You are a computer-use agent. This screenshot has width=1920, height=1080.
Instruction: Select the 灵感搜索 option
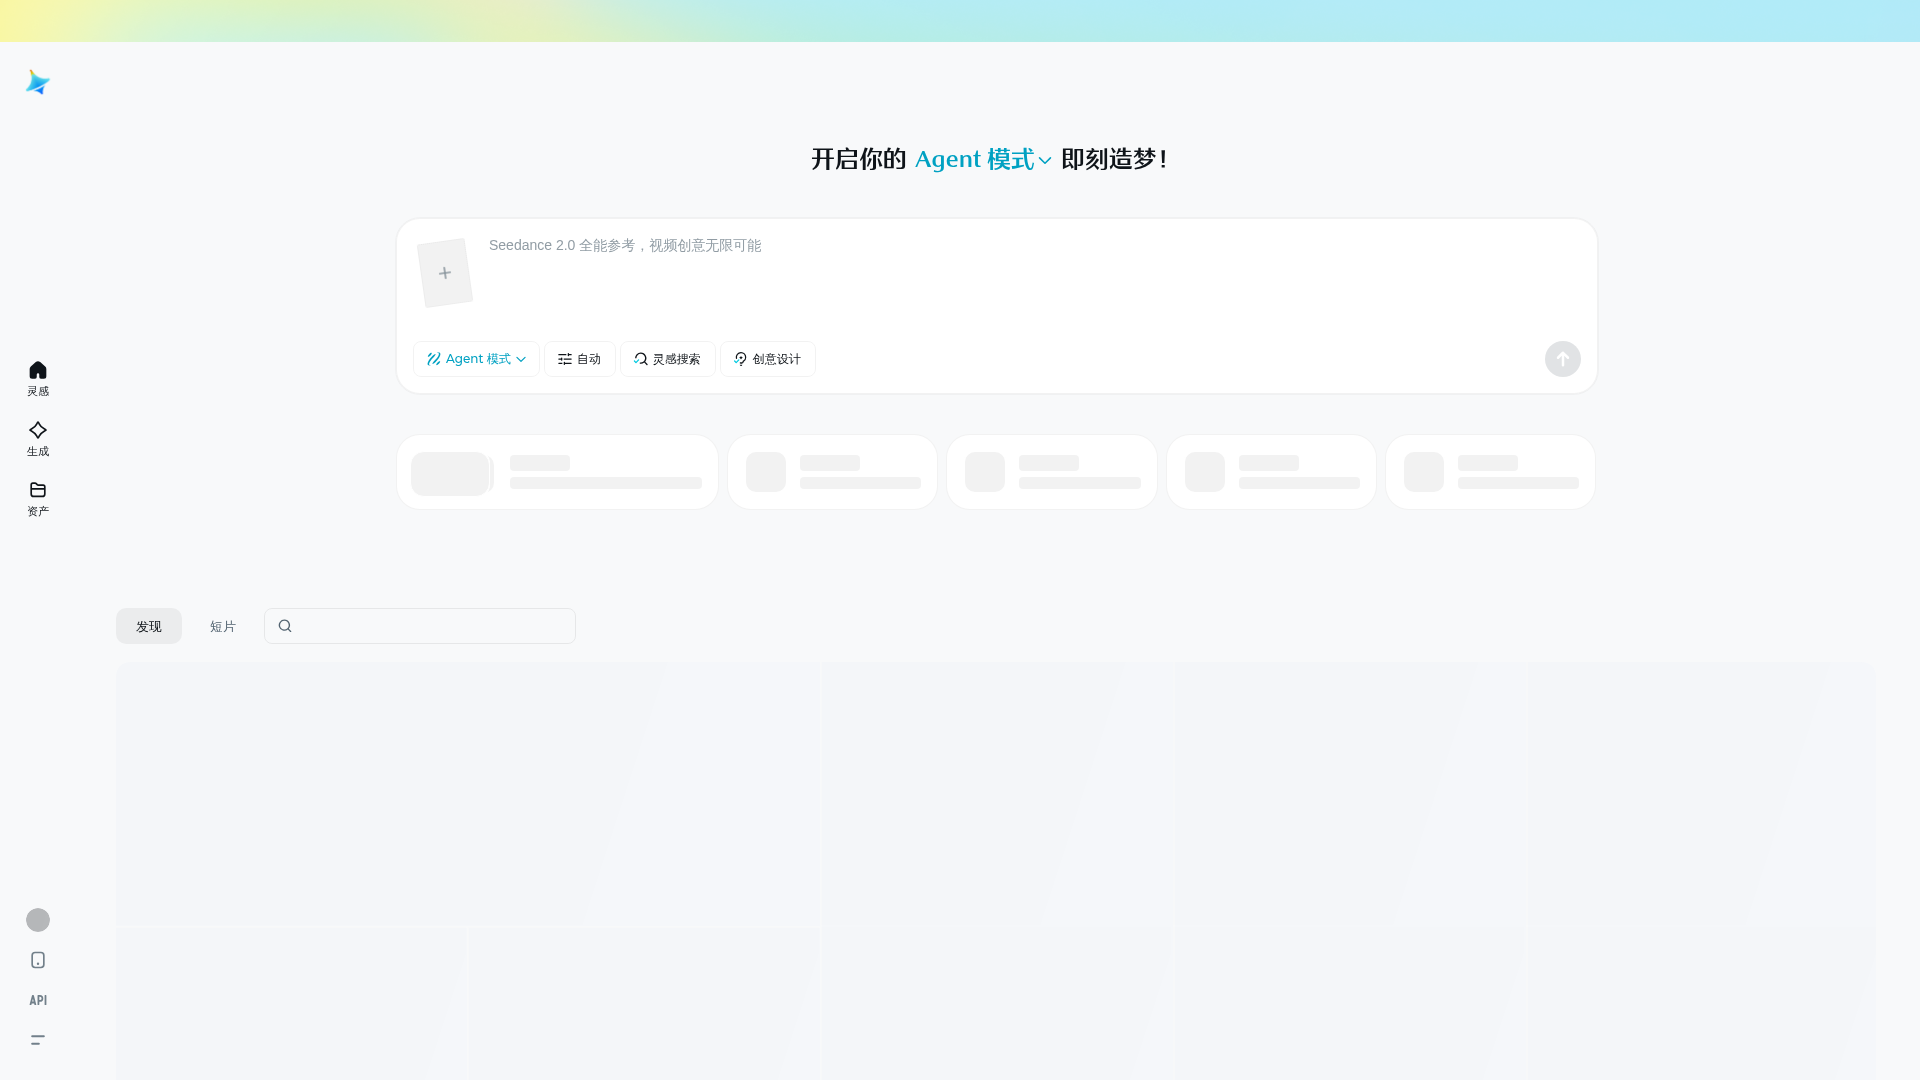[x=668, y=359]
